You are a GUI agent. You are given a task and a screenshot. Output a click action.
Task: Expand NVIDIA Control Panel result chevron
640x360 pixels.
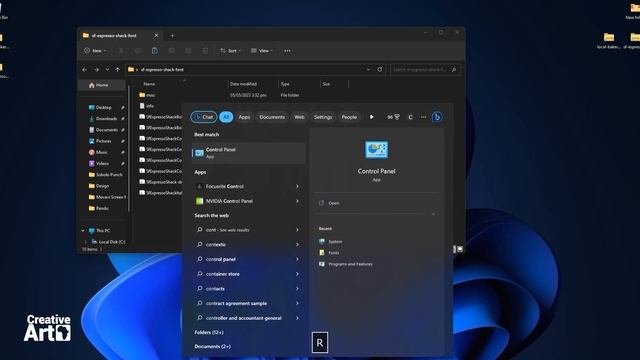click(297, 201)
